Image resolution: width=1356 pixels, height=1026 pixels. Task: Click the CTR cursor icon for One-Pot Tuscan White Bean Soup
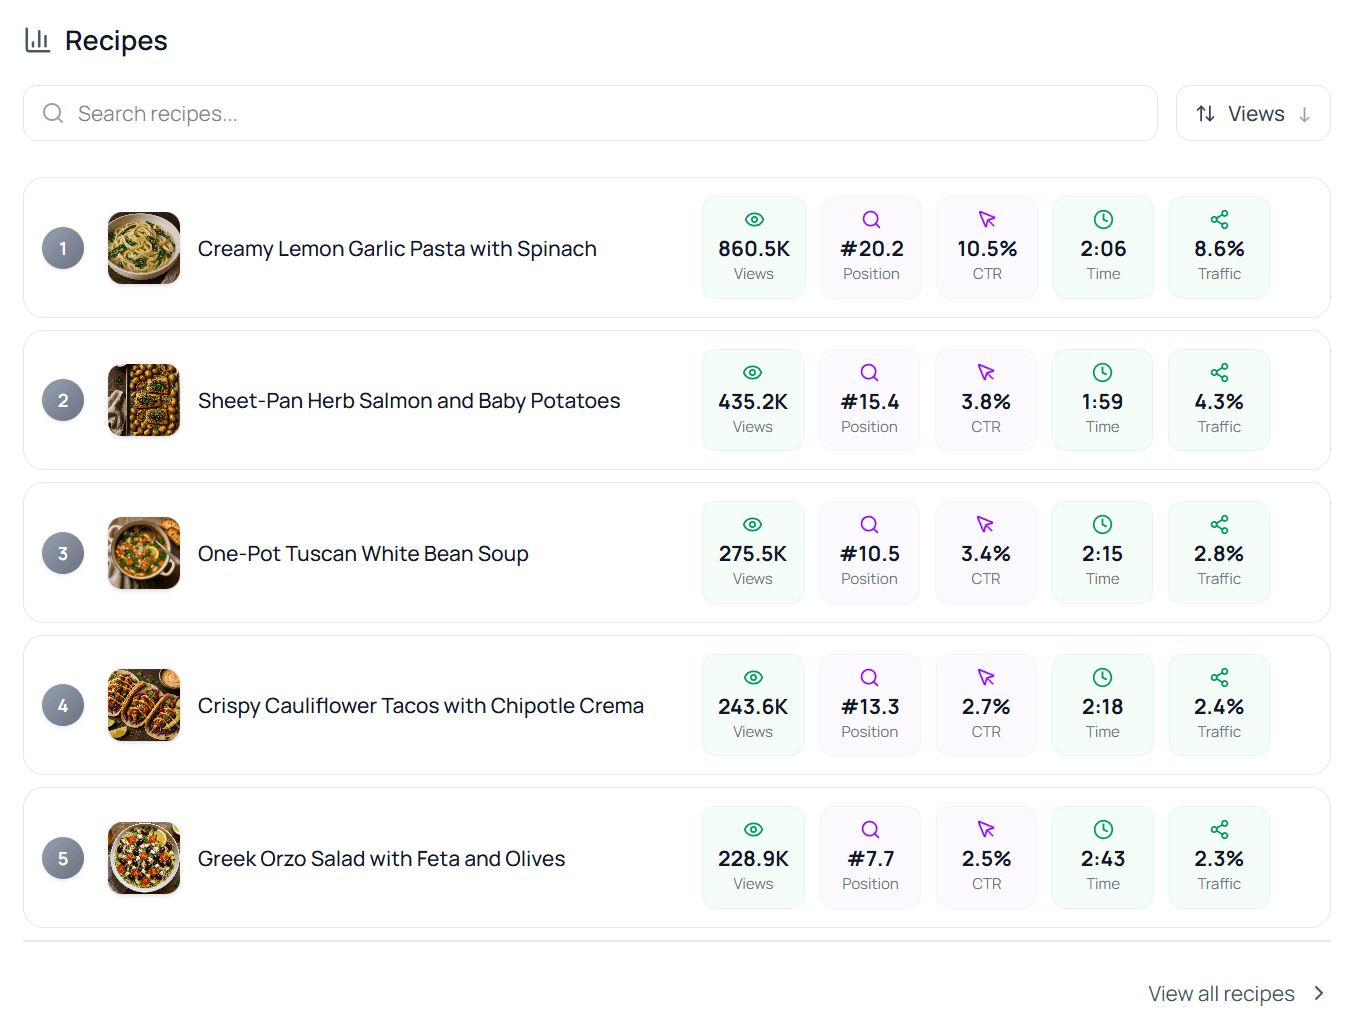pyautogui.click(x=986, y=524)
